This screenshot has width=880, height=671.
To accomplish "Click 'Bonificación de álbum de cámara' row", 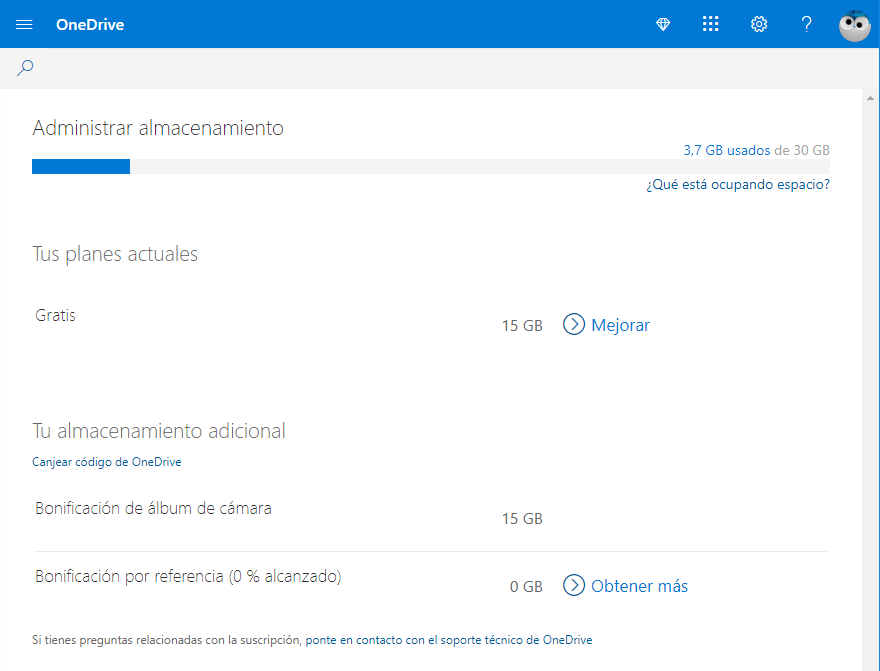I will pyautogui.click(x=430, y=513).
